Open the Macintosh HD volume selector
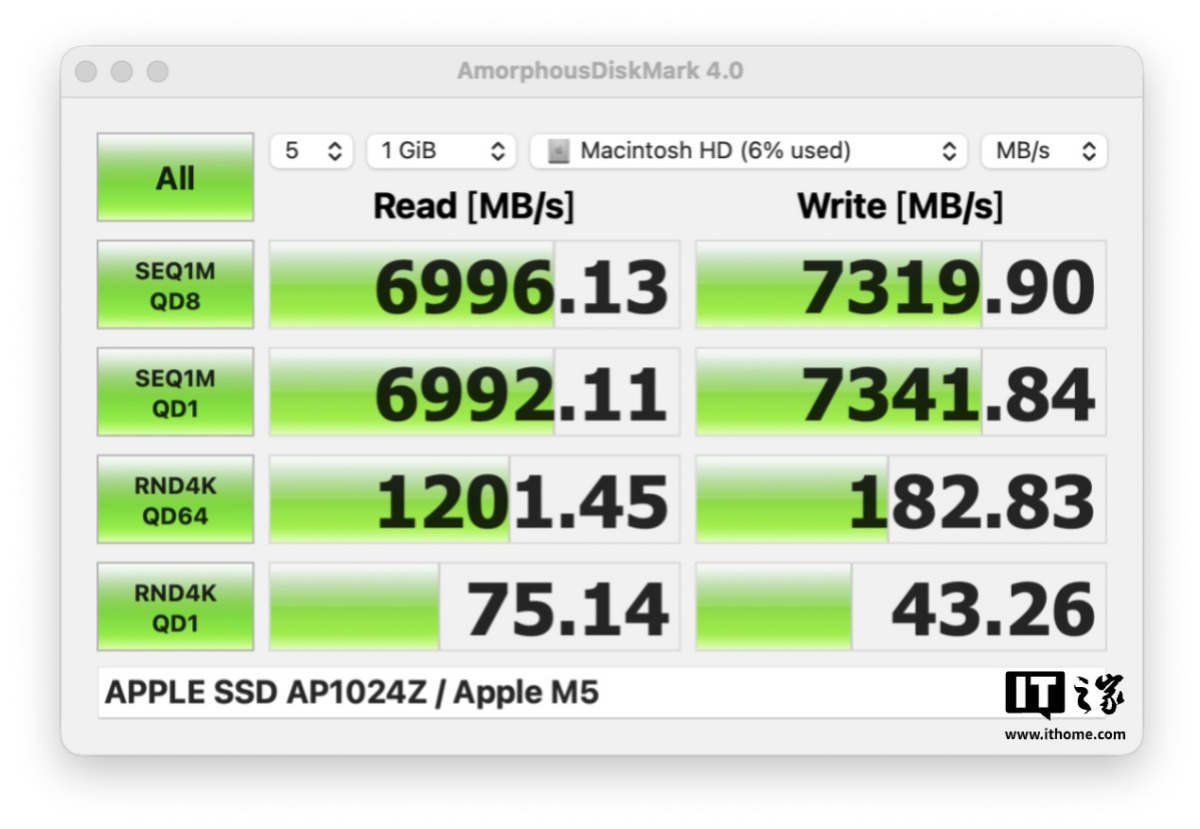Viewport: 1200px width, 829px height. click(x=748, y=151)
